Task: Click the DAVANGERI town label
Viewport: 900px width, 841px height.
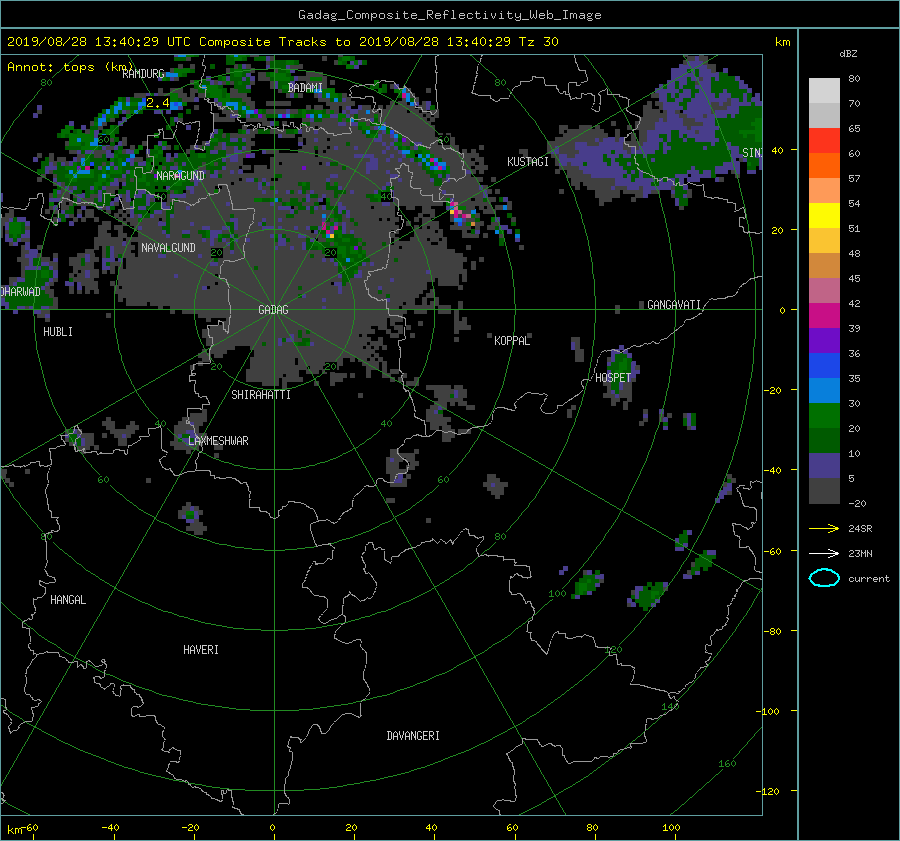Action: (x=413, y=736)
